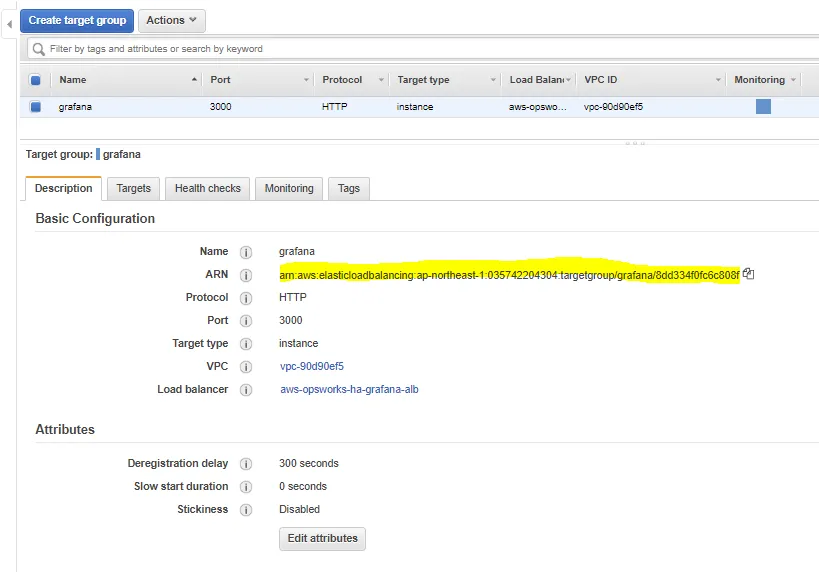Click info icon beside Protocol label
The image size is (819, 572).
point(246,298)
